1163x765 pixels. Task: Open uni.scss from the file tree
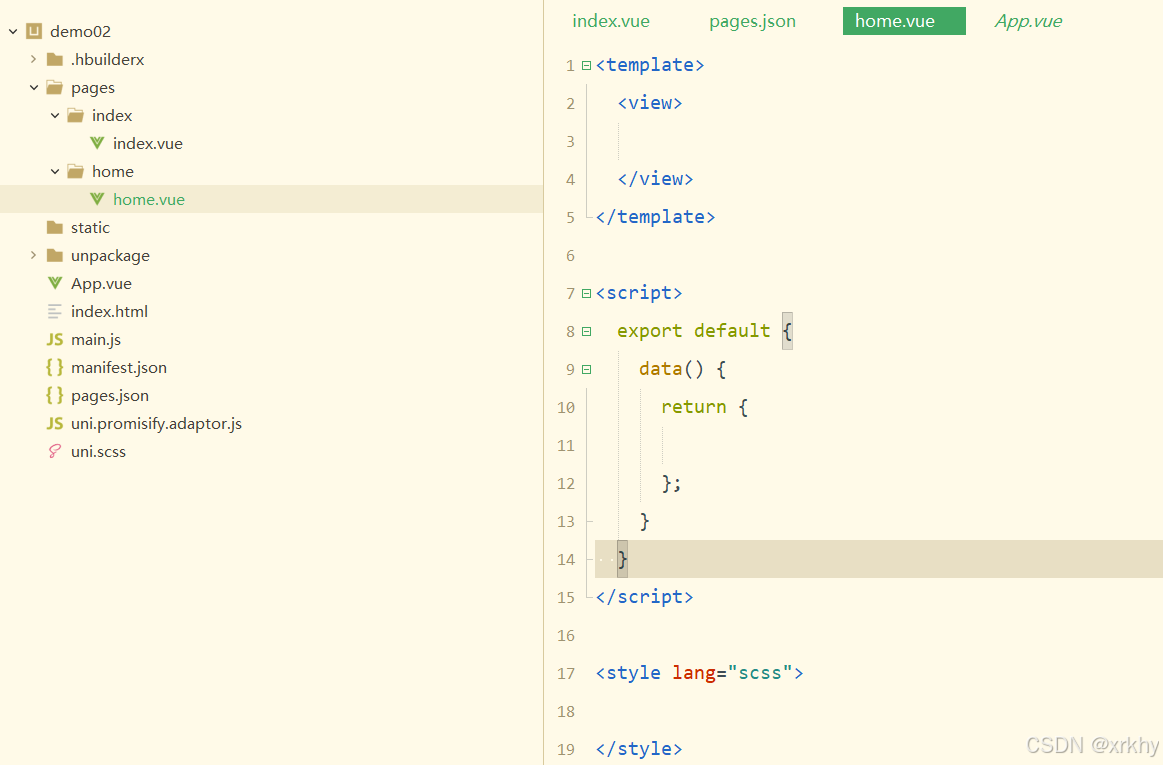pos(99,451)
